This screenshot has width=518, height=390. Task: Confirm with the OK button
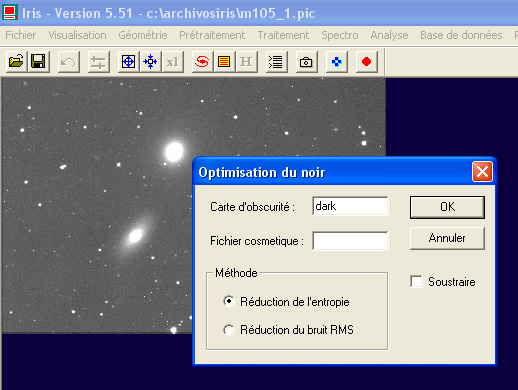[x=447, y=207]
